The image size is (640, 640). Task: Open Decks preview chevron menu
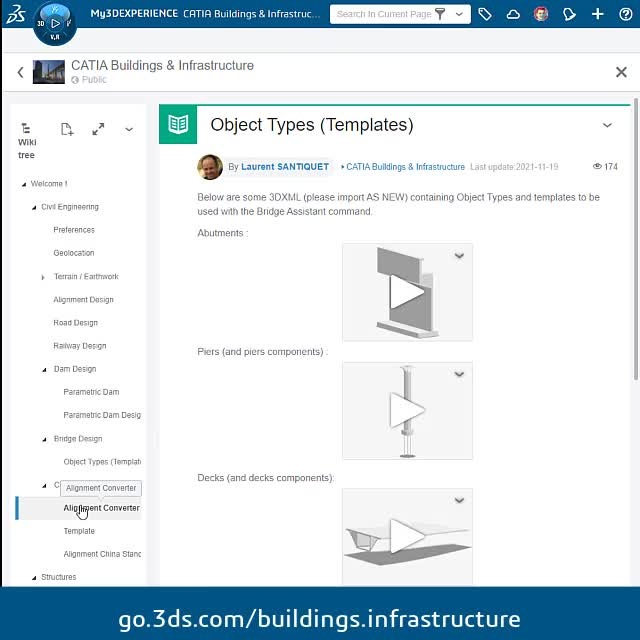click(459, 500)
